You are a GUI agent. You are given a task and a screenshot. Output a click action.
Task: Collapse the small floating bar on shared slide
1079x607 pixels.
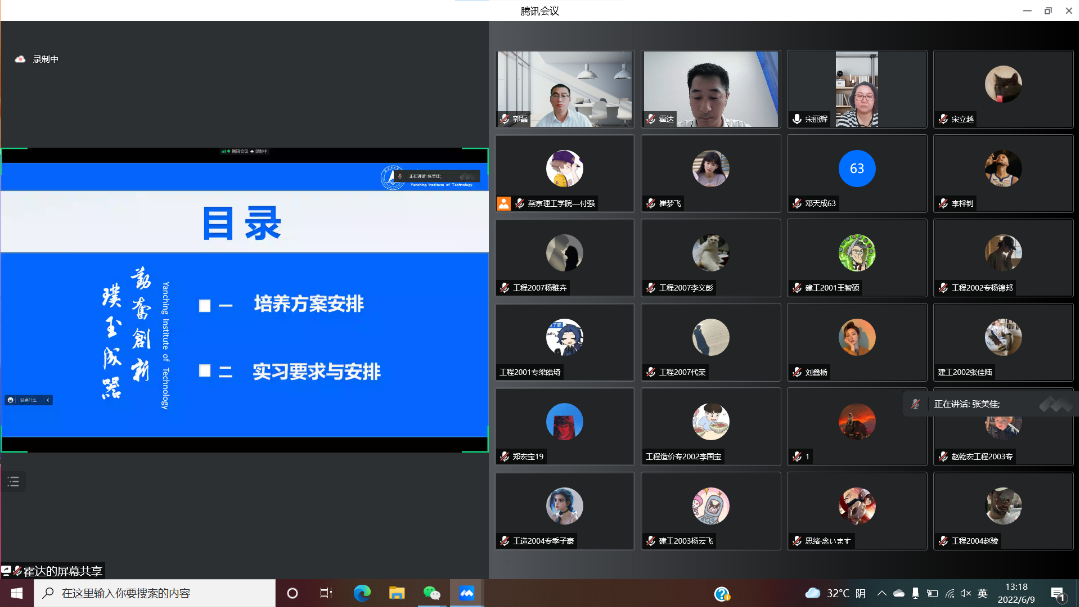pyautogui.click(x=48, y=400)
